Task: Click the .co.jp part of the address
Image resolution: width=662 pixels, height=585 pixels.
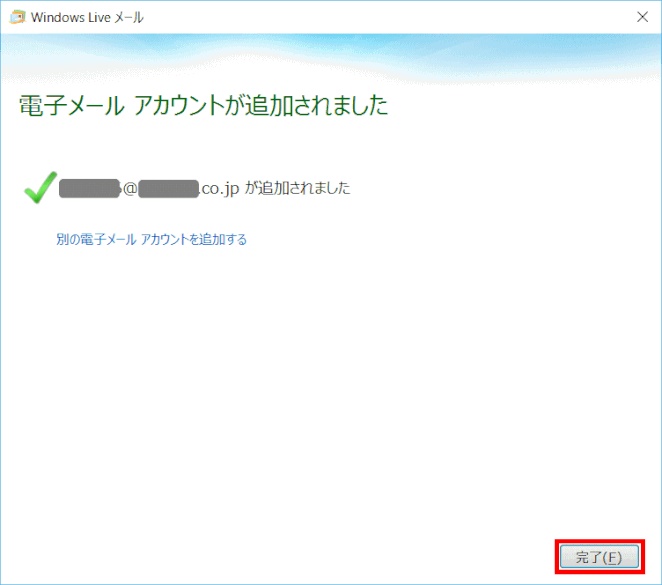Action: pos(220,189)
